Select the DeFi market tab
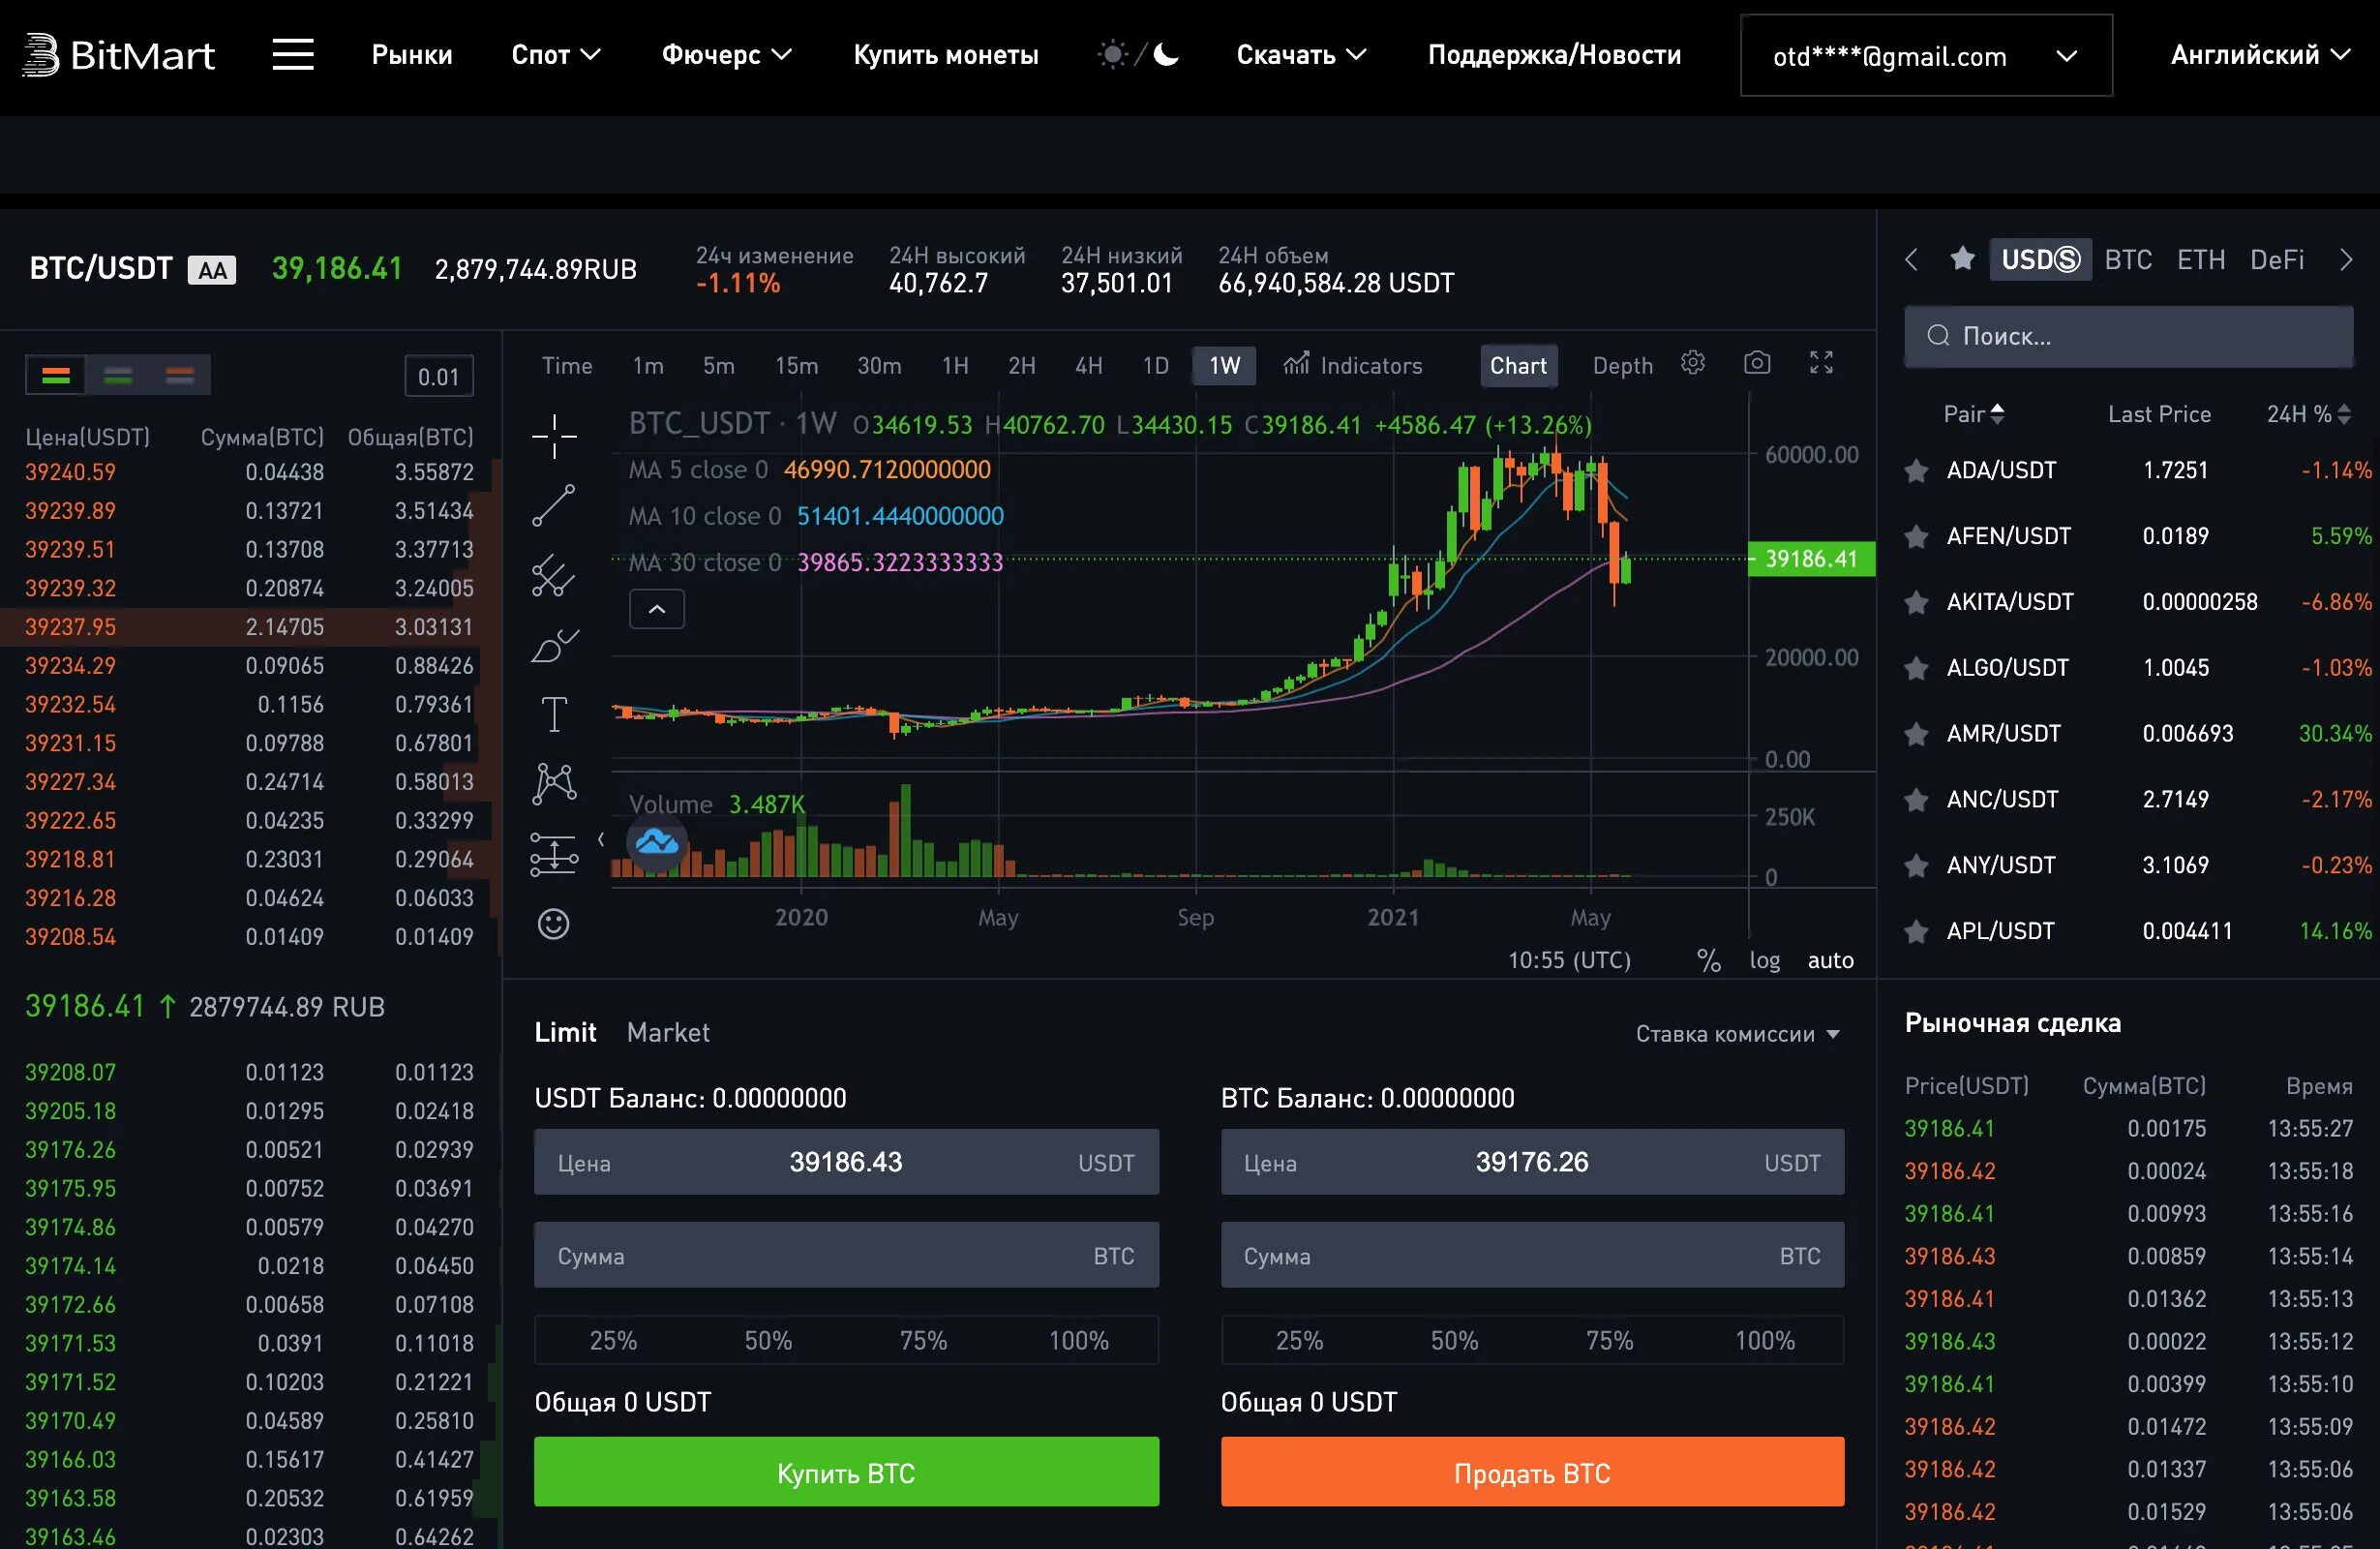 coord(2276,260)
